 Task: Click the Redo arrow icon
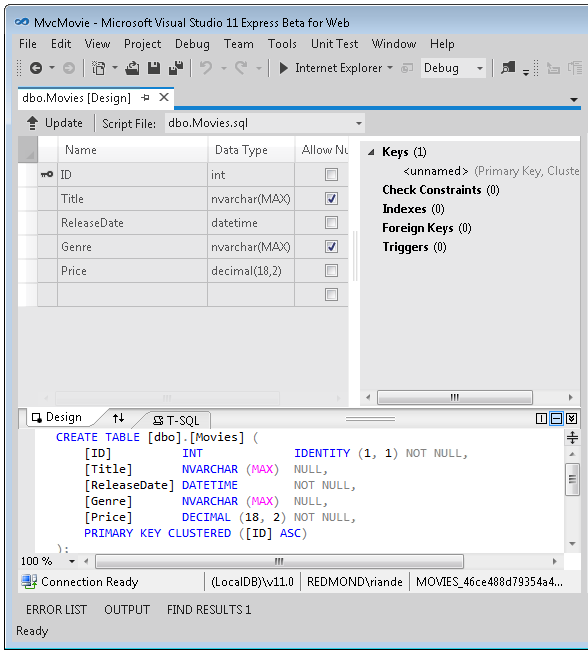pos(241,68)
